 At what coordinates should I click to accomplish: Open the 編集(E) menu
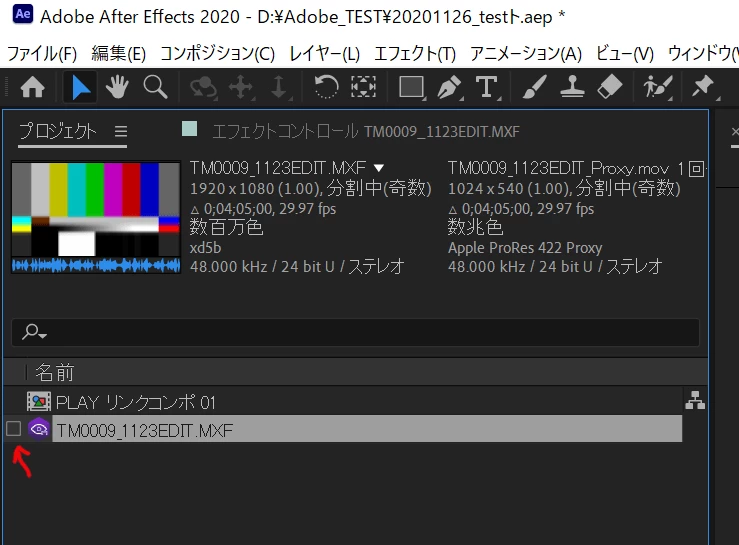tap(119, 53)
